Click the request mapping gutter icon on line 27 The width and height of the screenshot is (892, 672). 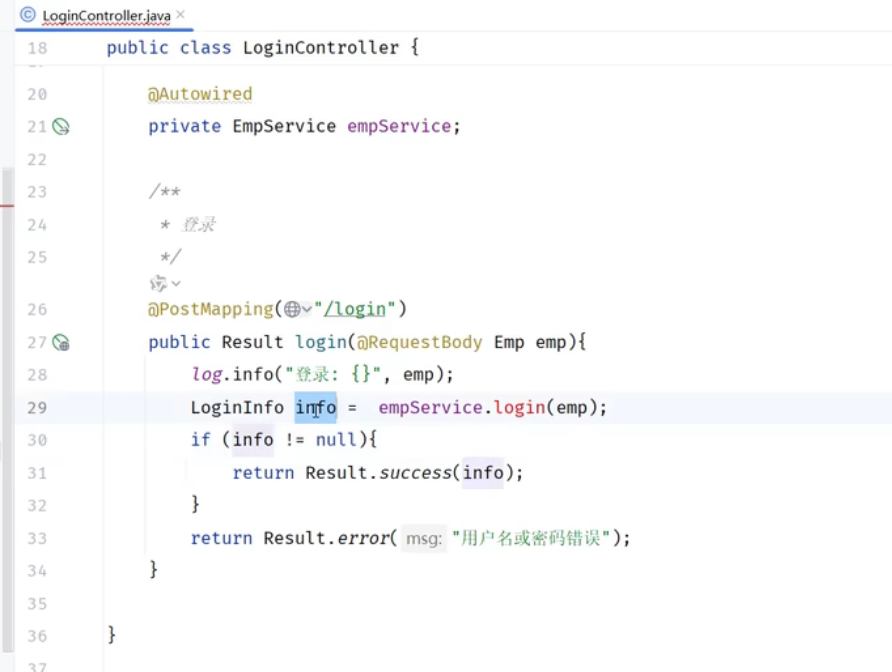point(61,343)
